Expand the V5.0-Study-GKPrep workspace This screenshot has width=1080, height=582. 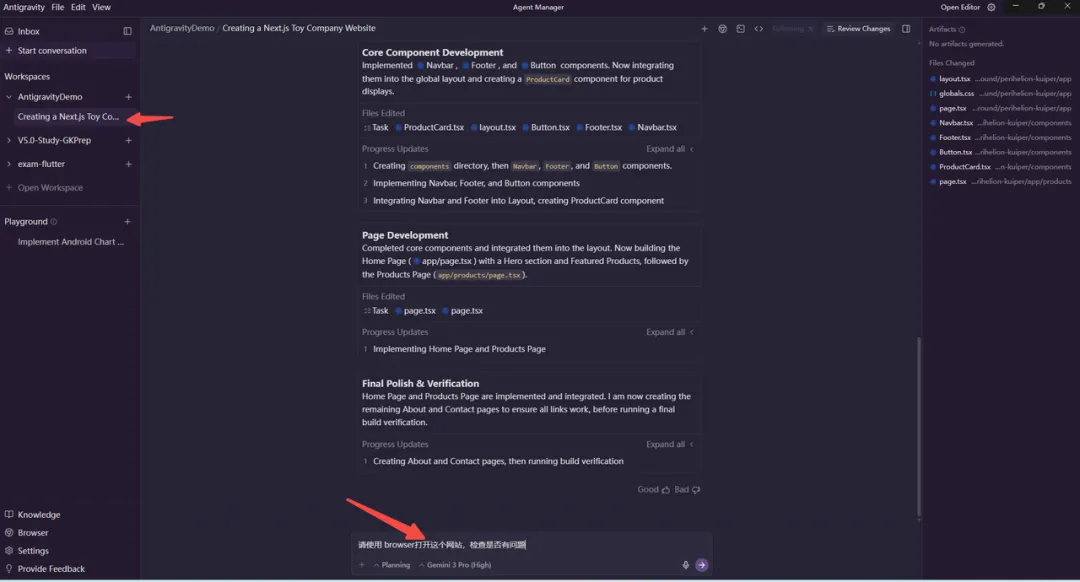8,141
